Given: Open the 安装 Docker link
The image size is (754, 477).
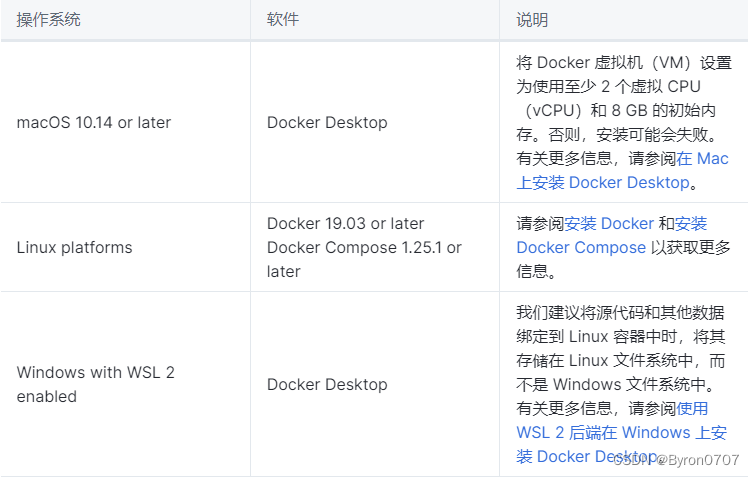Looking at the screenshot, I should tap(609, 224).
